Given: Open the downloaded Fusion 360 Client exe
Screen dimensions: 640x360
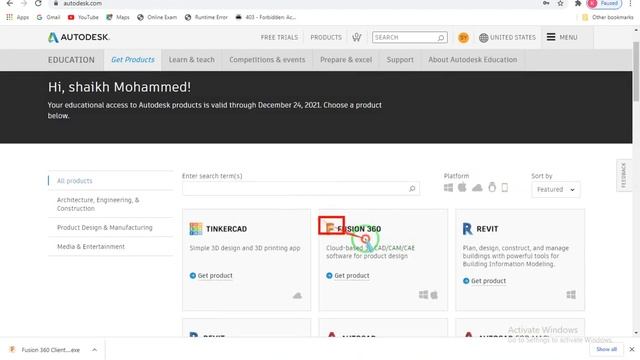Looking at the screenshot, I should [45, 350].
